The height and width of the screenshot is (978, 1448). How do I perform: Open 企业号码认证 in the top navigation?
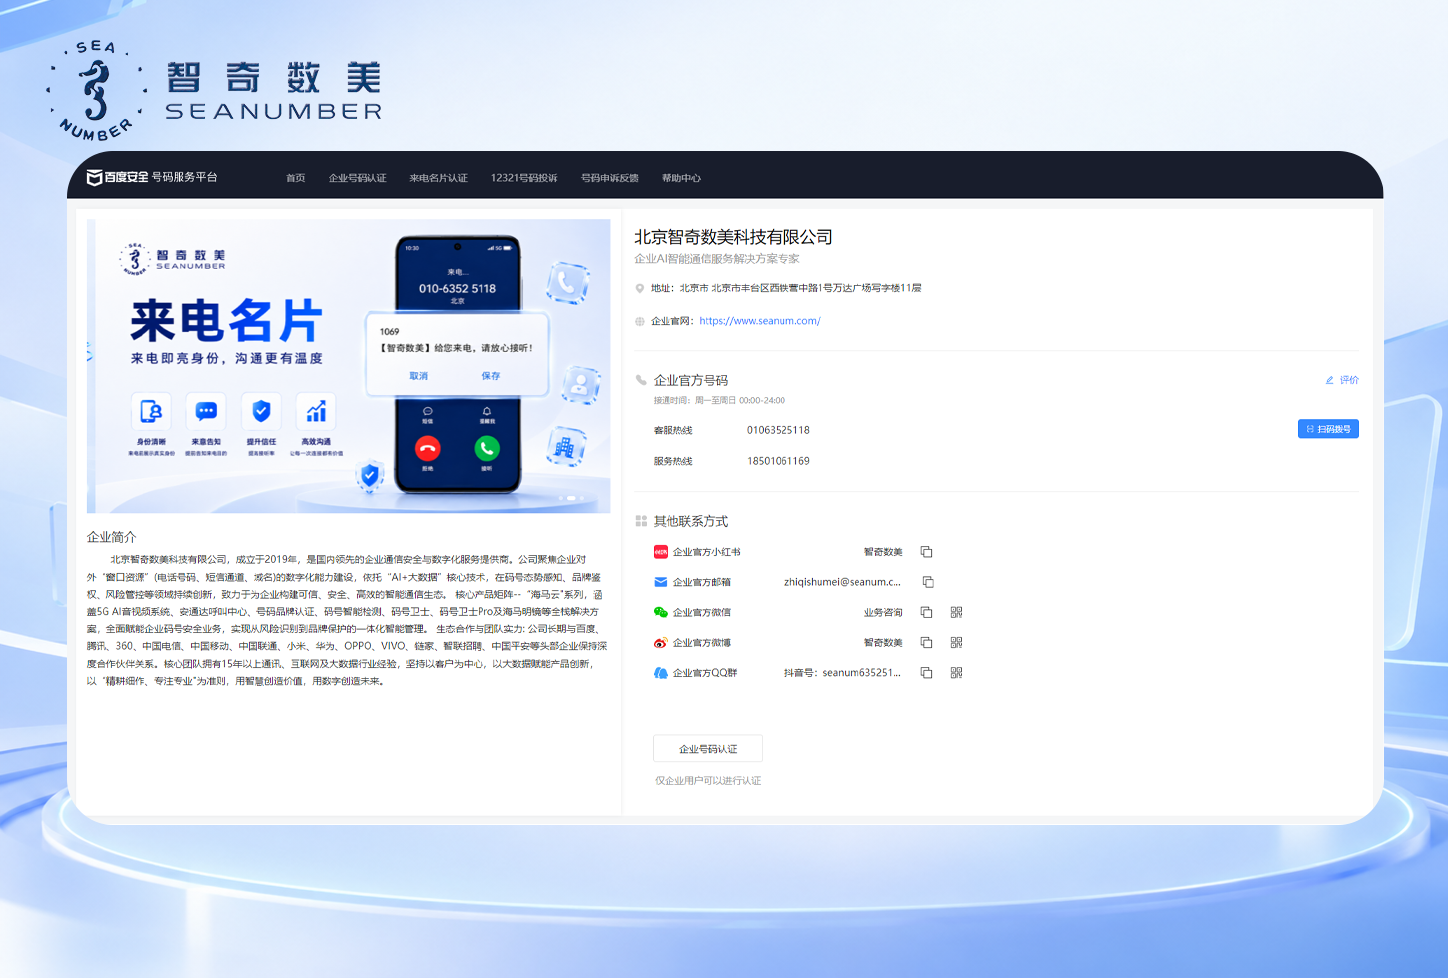[358, 178]
